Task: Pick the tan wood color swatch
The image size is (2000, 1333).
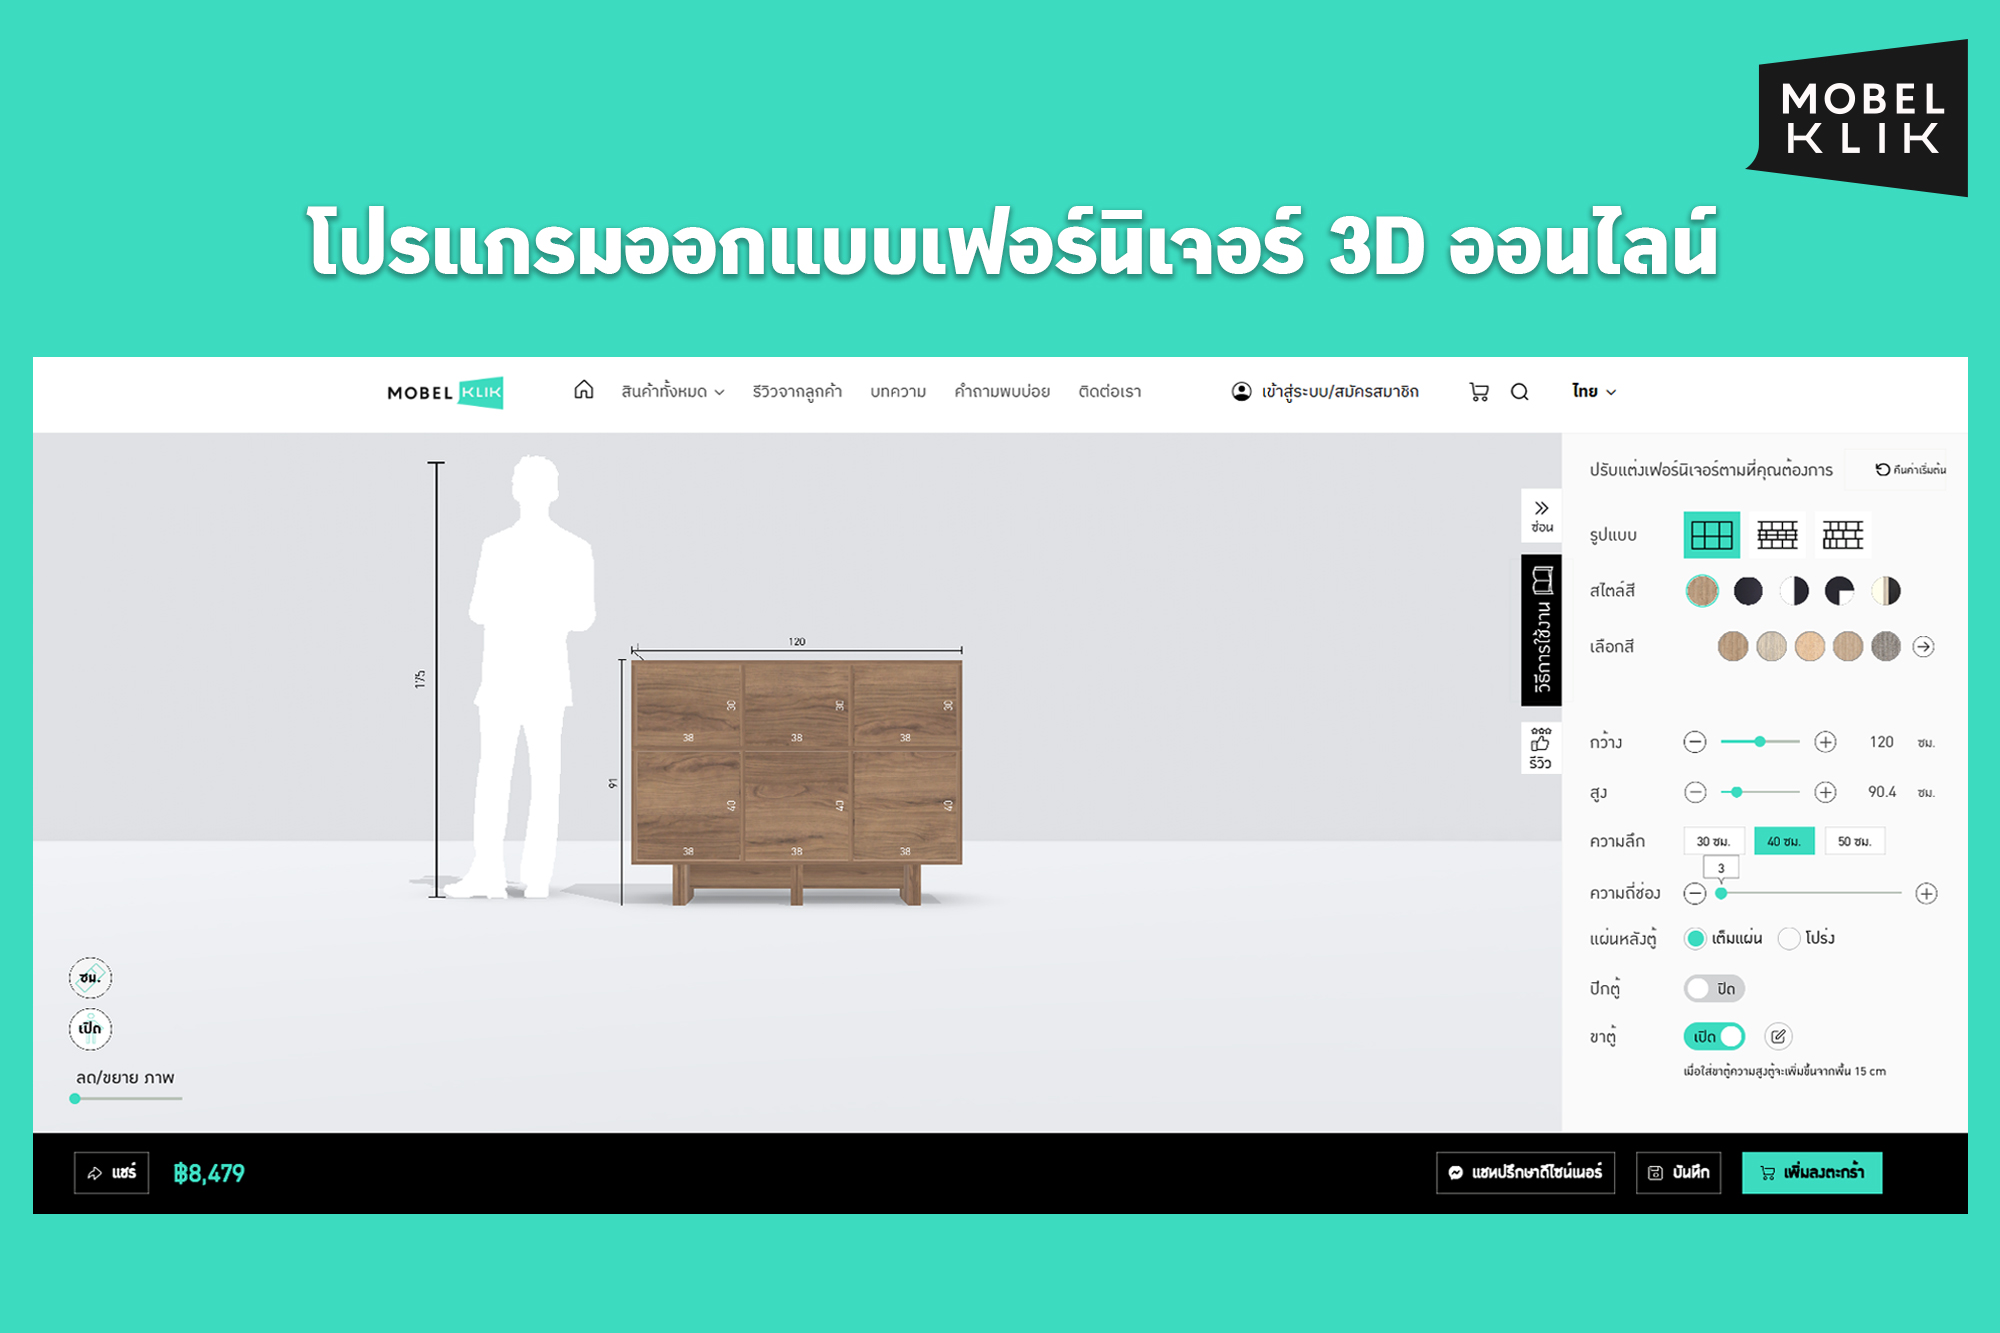Action: pos(1847,647)
